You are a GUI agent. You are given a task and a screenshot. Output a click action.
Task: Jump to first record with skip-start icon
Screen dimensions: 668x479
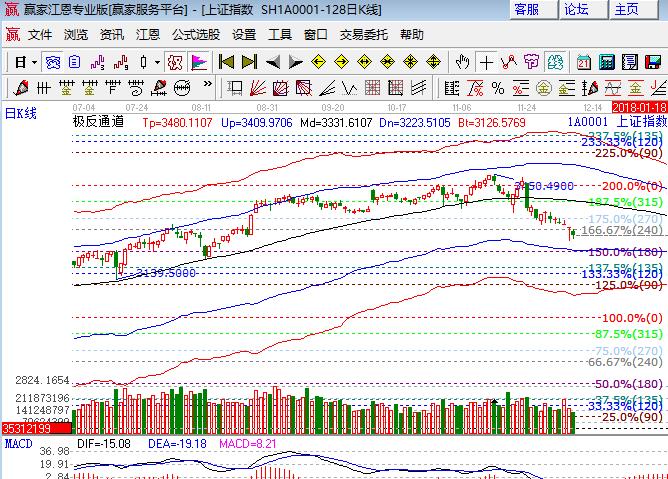(x=227, y=62)
